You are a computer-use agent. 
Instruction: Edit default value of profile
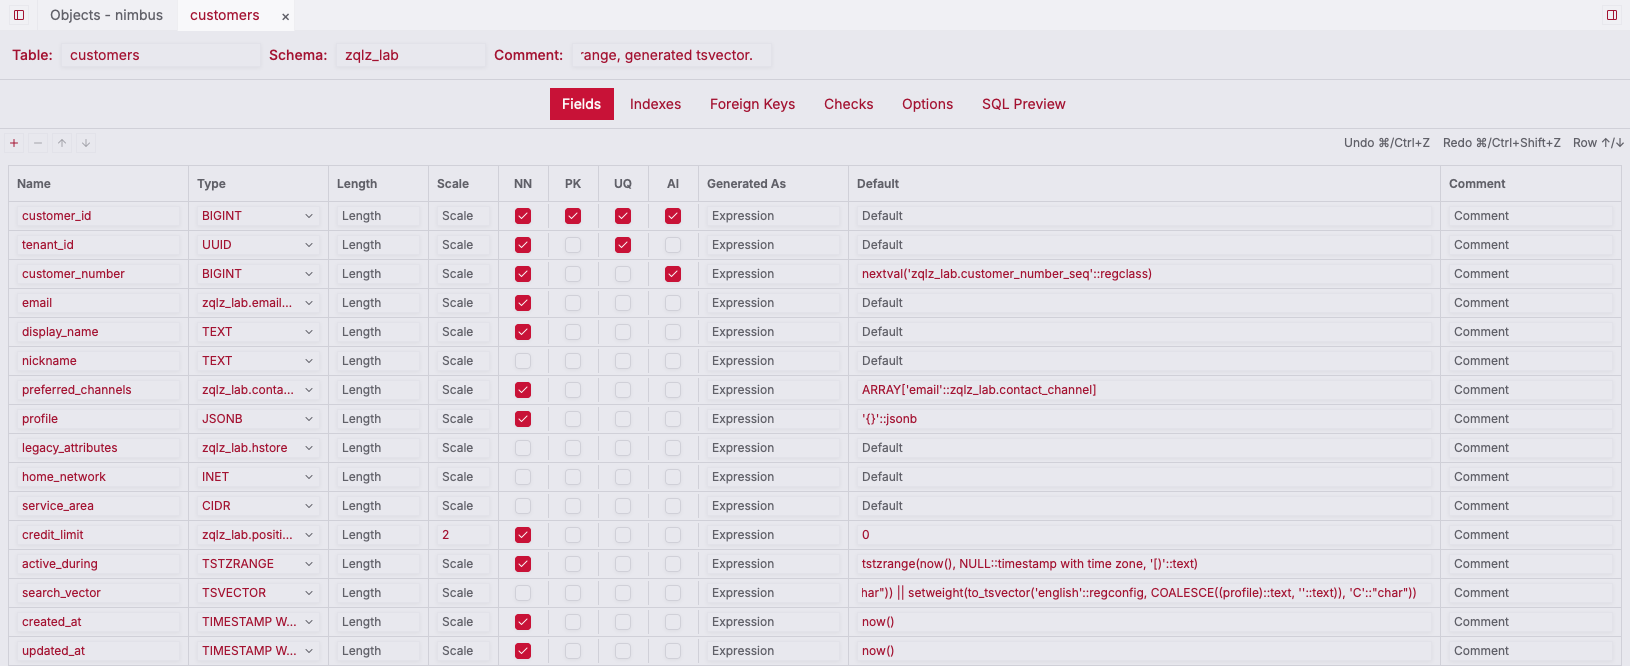pyautogui.click(x=1144, y=419)
